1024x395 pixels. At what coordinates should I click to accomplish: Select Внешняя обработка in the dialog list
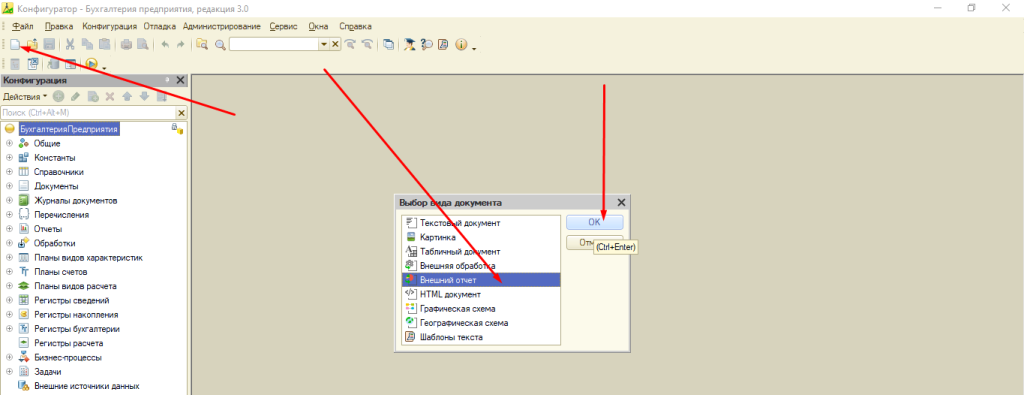481,266
